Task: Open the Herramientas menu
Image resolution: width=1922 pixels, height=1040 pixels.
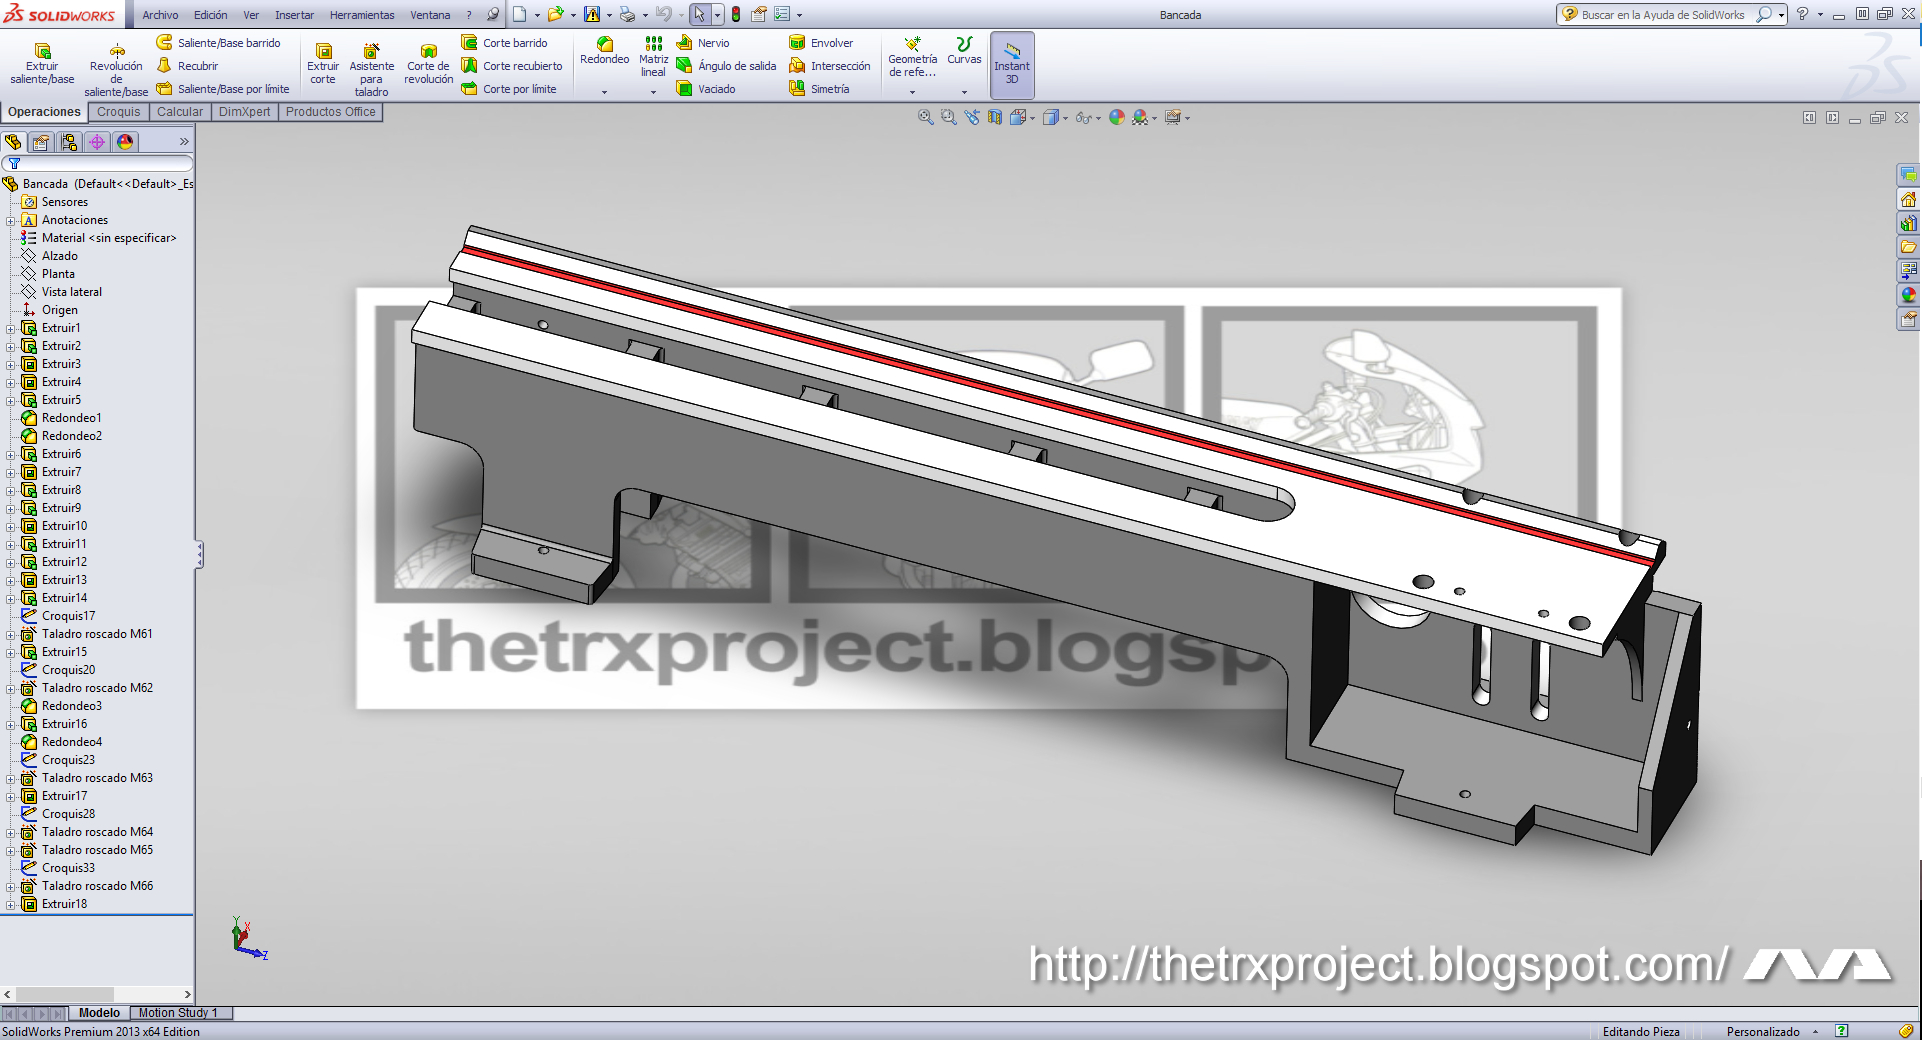Action: 362,15
